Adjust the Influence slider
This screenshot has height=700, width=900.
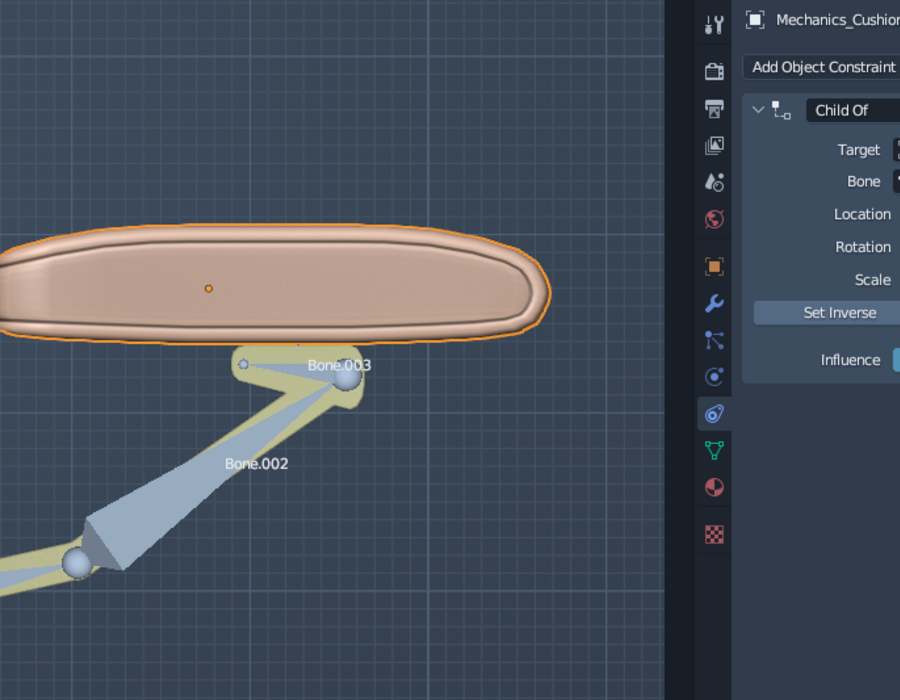coord(897,360)
